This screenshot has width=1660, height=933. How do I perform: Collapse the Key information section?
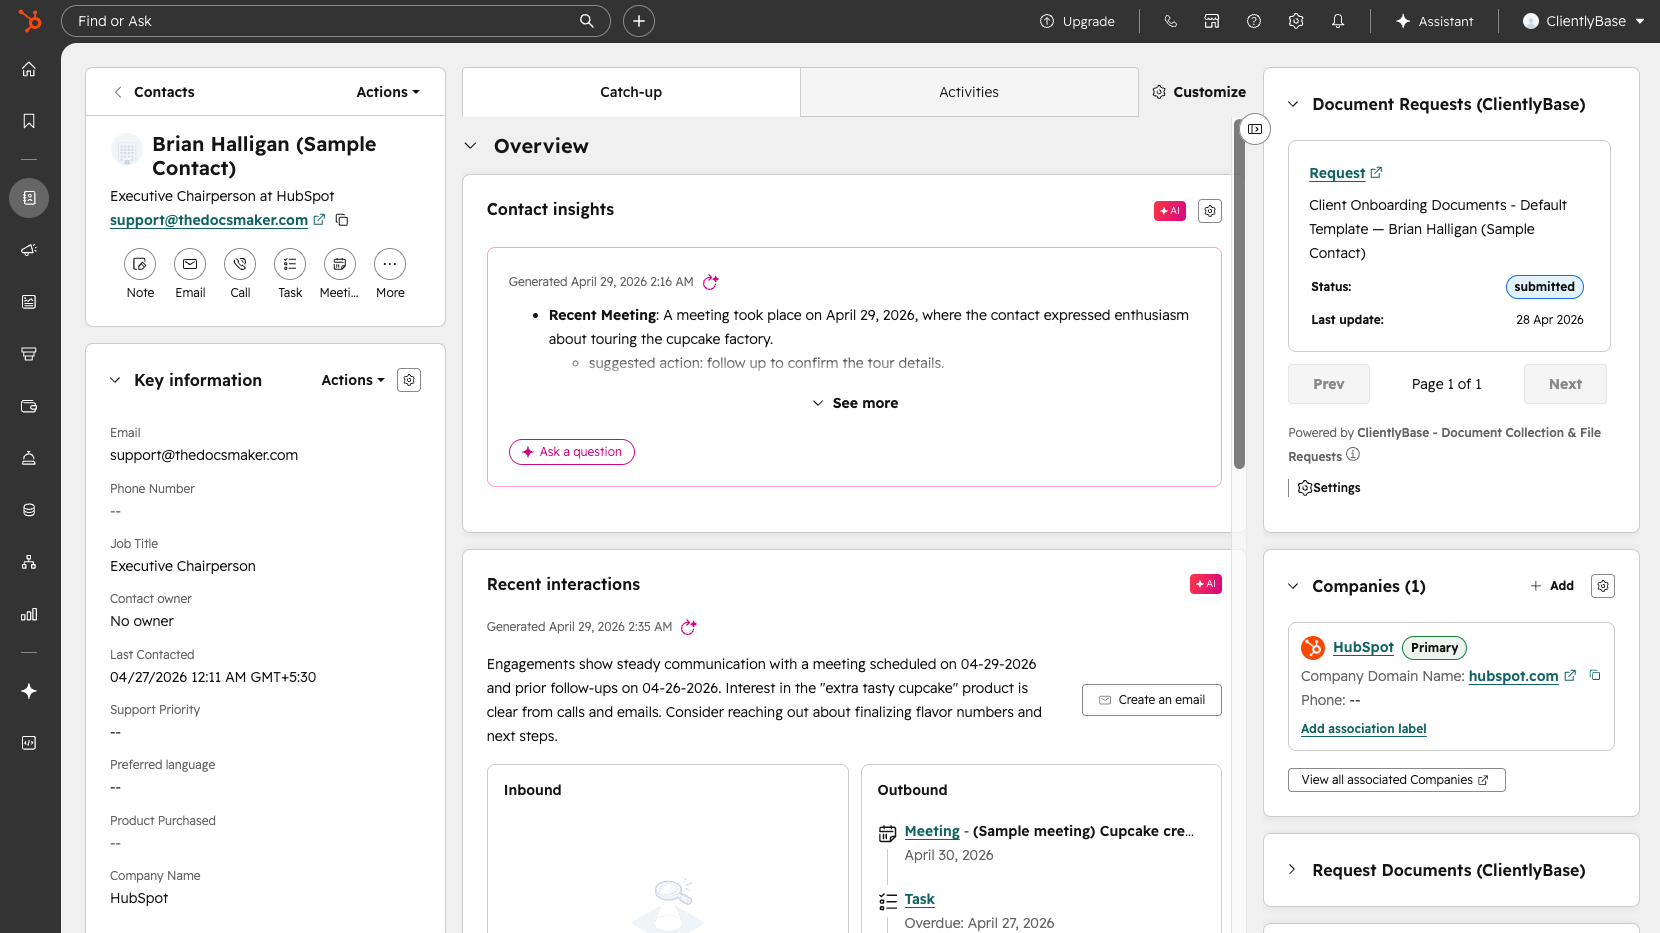(x=115, y=380)
